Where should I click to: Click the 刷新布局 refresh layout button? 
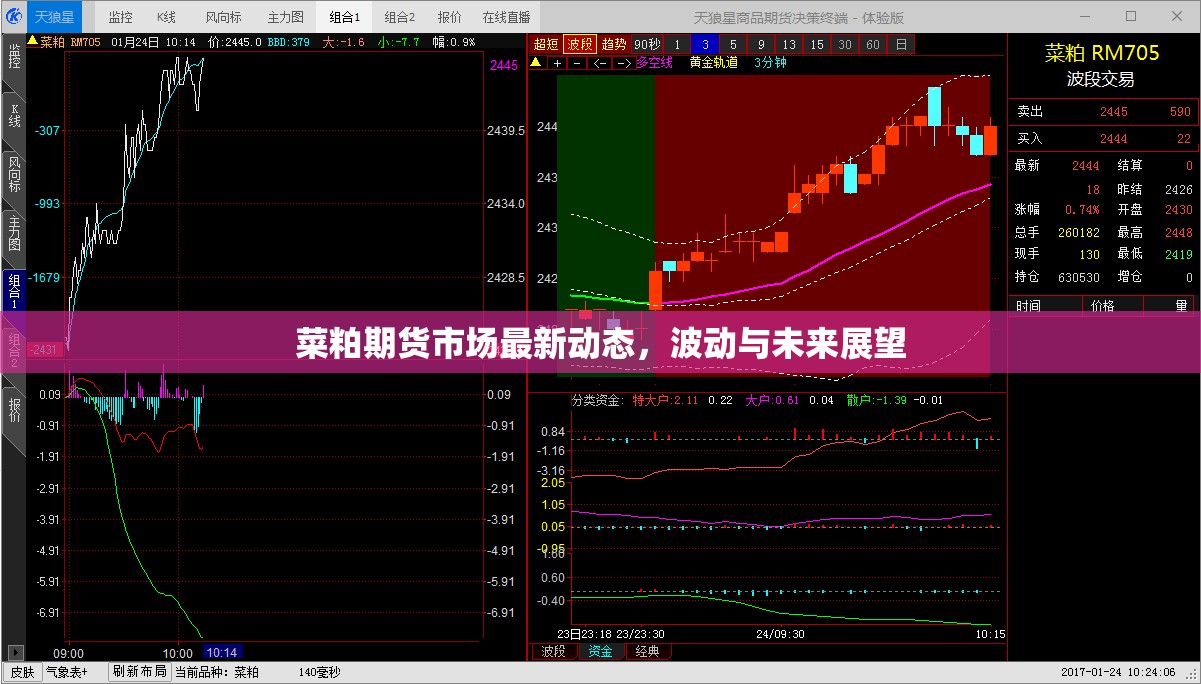(x=139, y=672)
